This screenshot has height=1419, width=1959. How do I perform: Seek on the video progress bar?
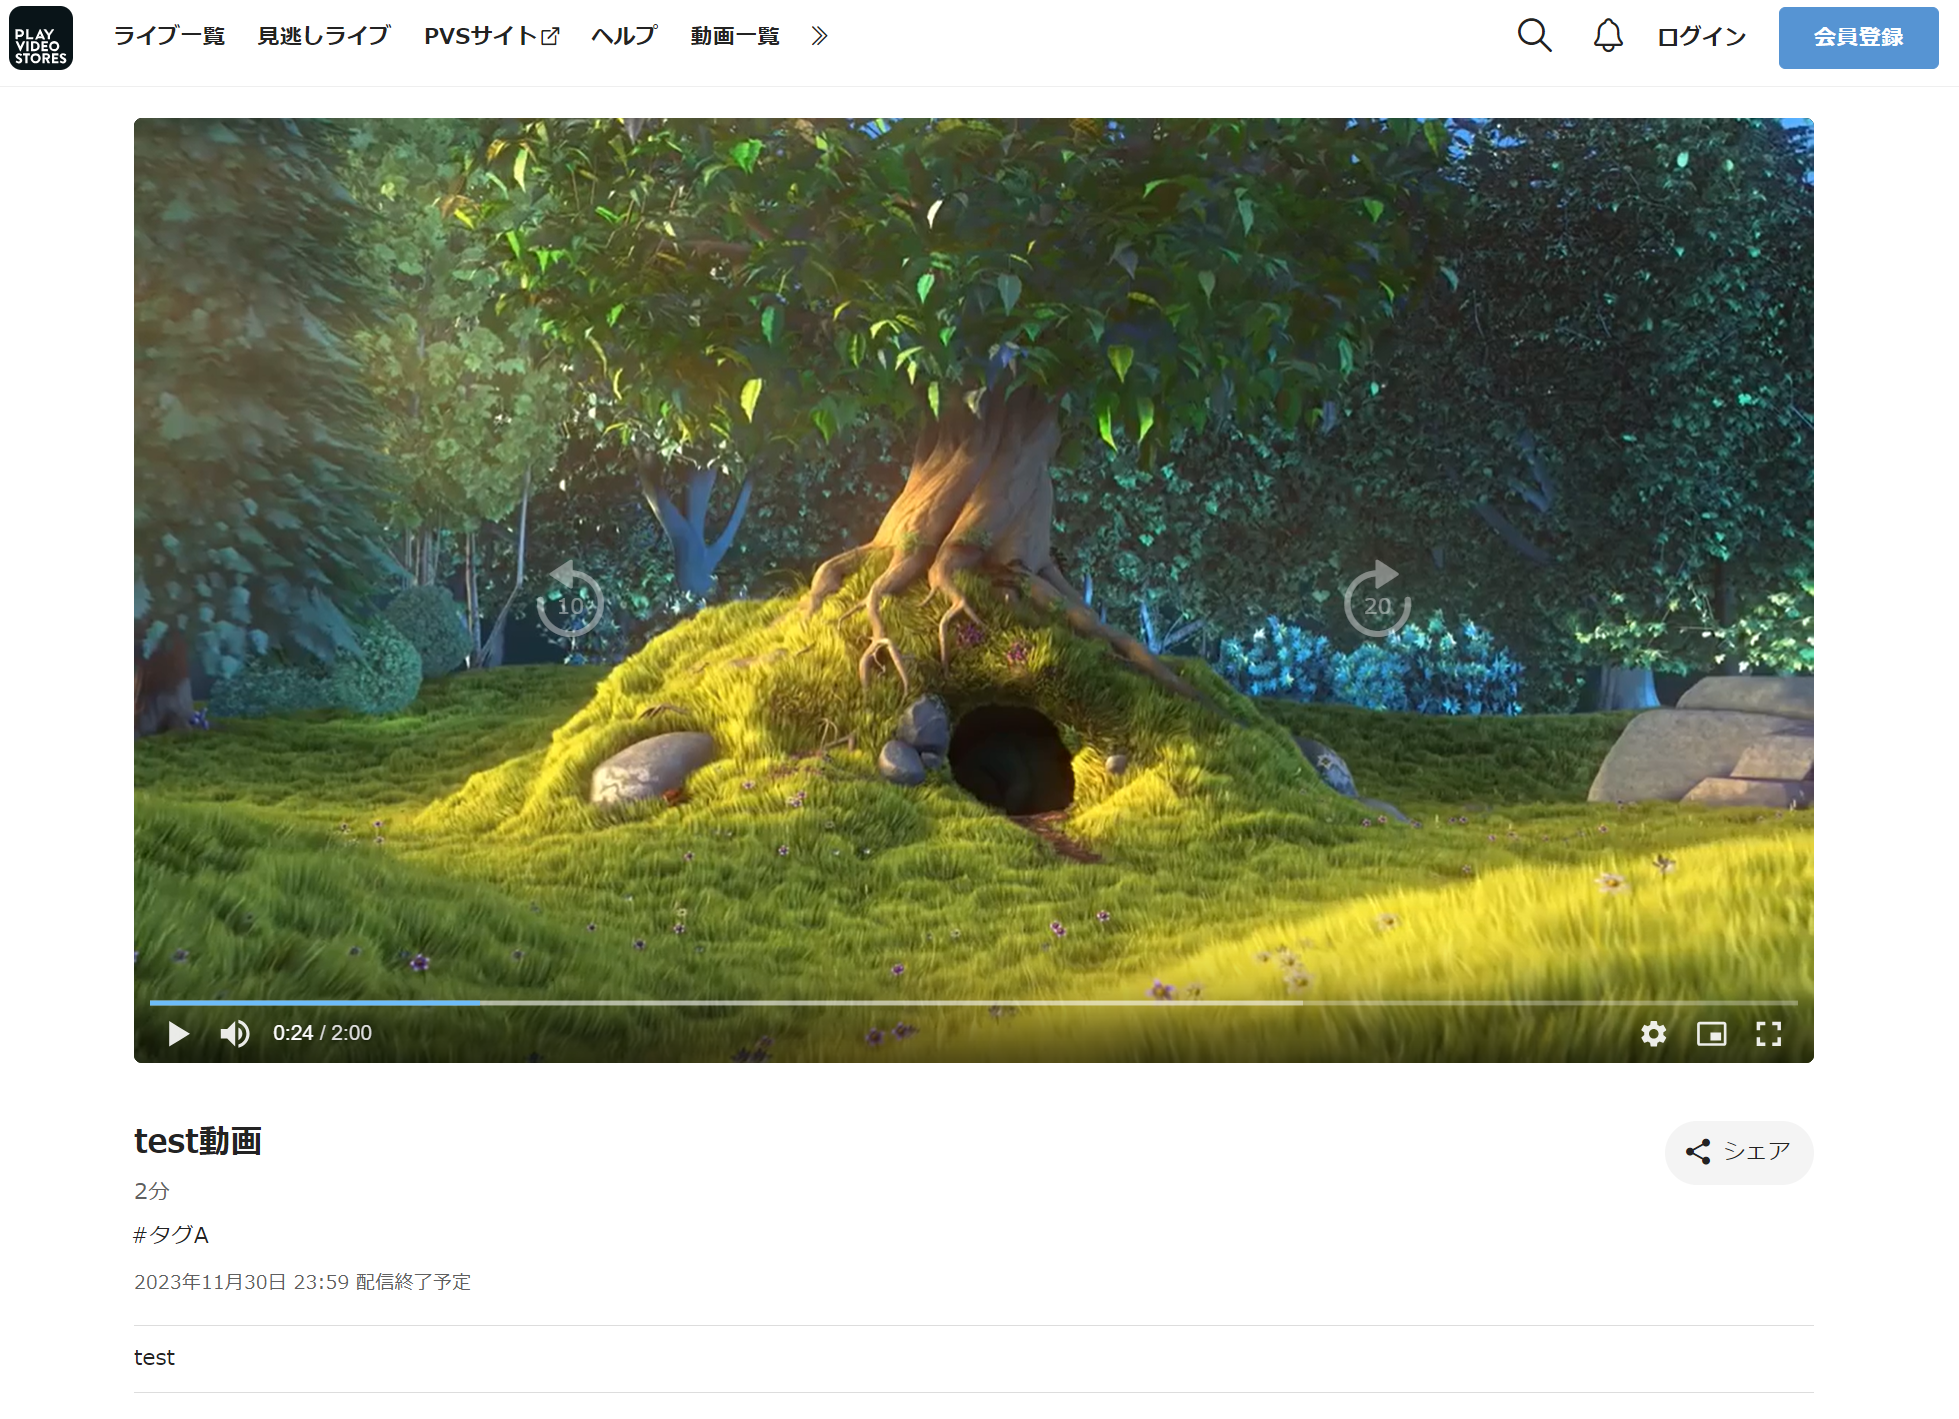[973, 1002]
